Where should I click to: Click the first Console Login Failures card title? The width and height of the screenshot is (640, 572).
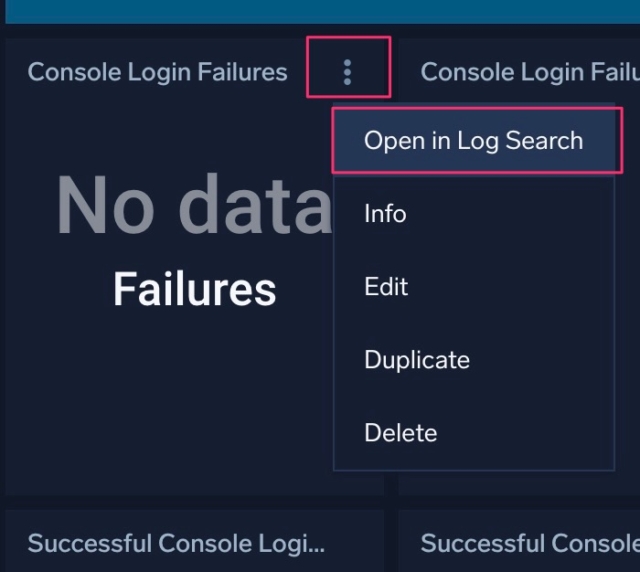(x=158, y=72)
